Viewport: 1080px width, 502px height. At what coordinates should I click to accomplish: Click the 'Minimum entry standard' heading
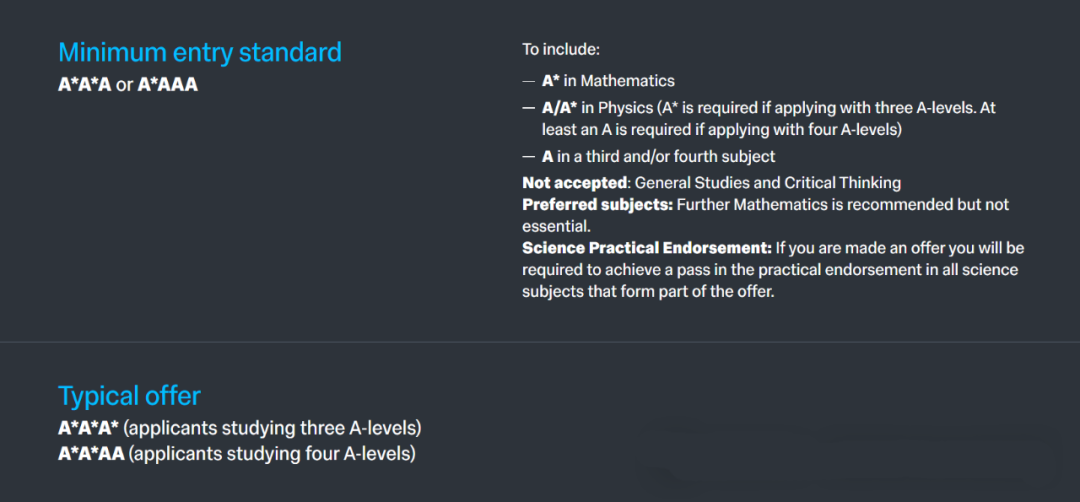pos(200,52)
